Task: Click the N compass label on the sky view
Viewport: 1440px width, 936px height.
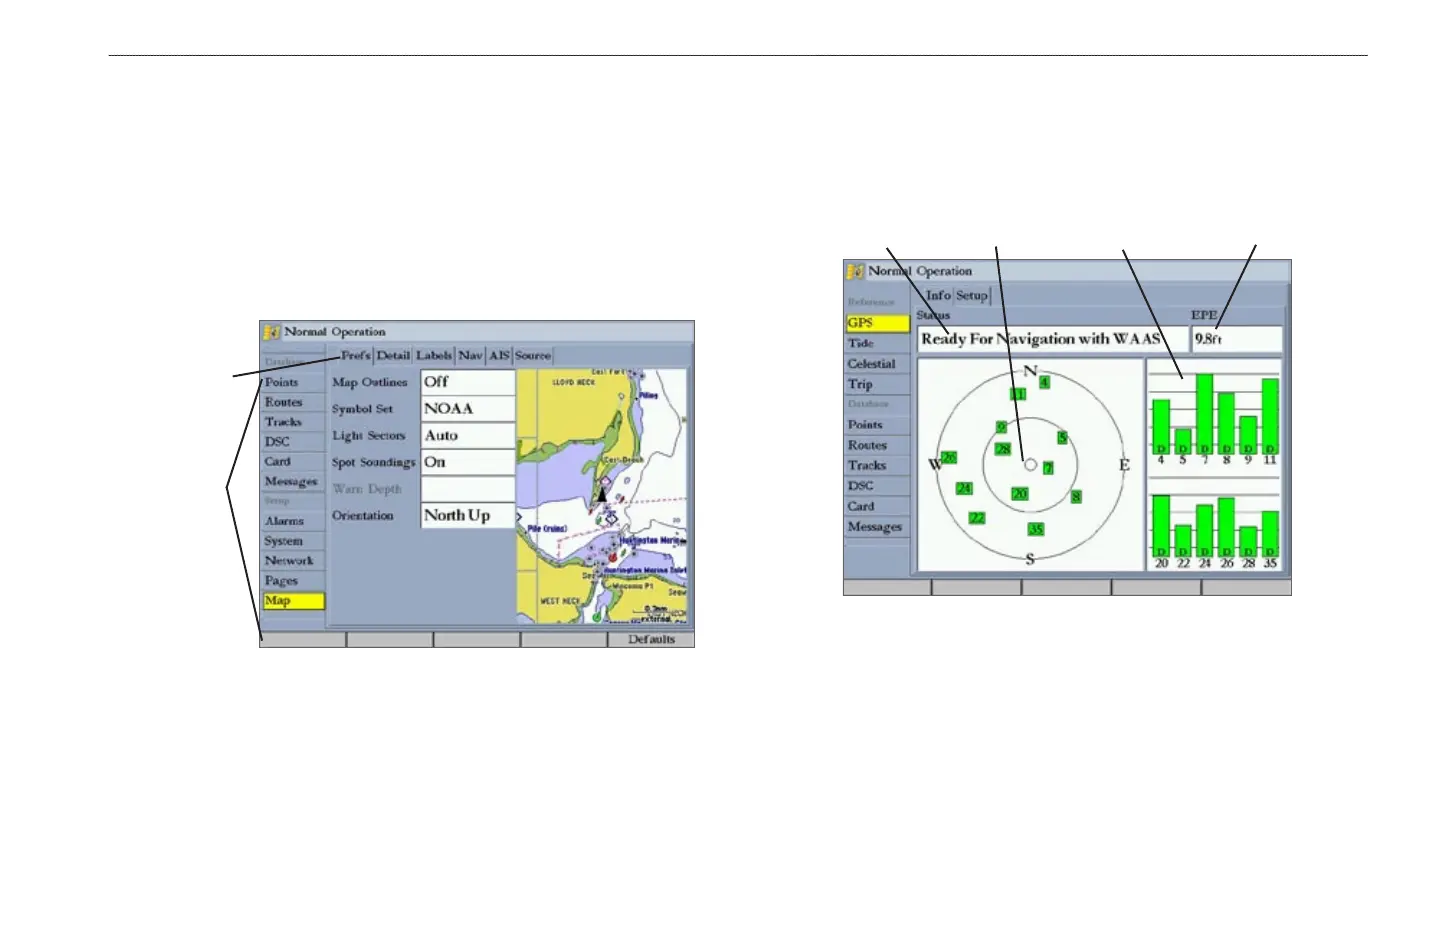Action: point(1030,371)
